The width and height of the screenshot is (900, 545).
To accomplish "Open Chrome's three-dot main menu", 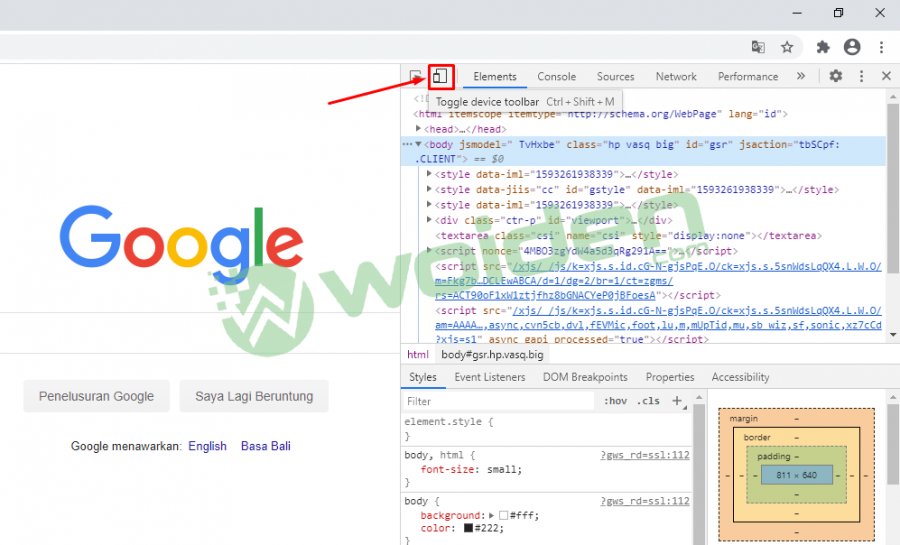I will 882,47.
